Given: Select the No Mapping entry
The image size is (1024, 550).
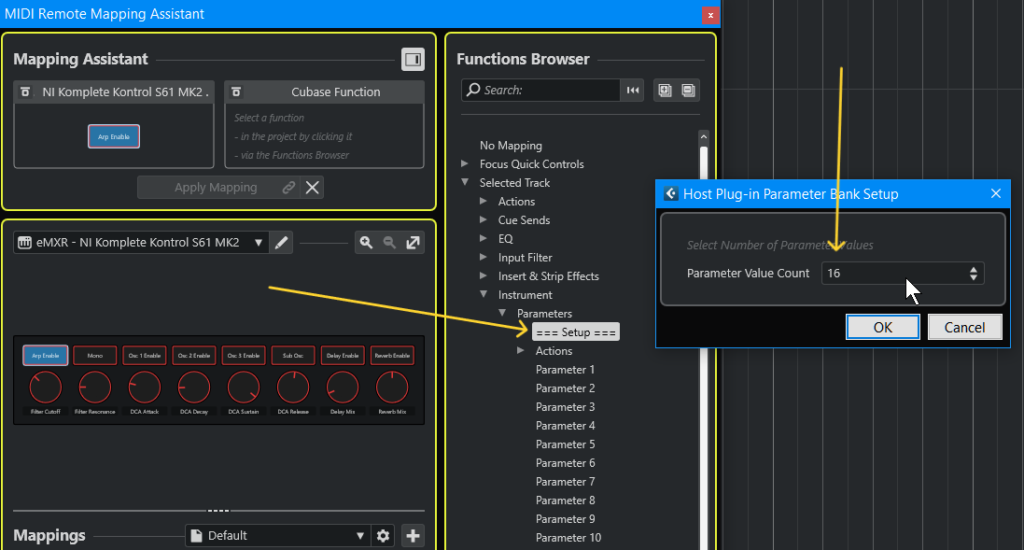Looking at the screenshot, I should [511, 146].
